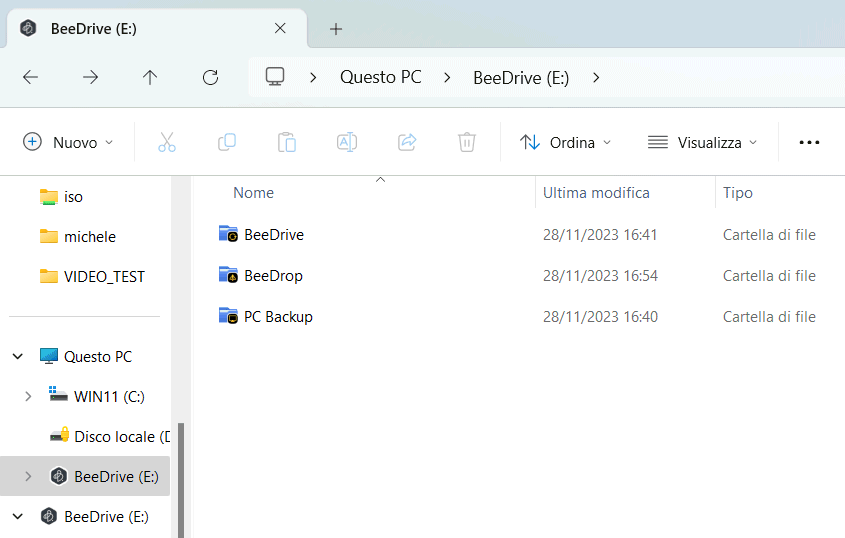
Task: Open the three-dots more options menu
Action: coord(809,142)
